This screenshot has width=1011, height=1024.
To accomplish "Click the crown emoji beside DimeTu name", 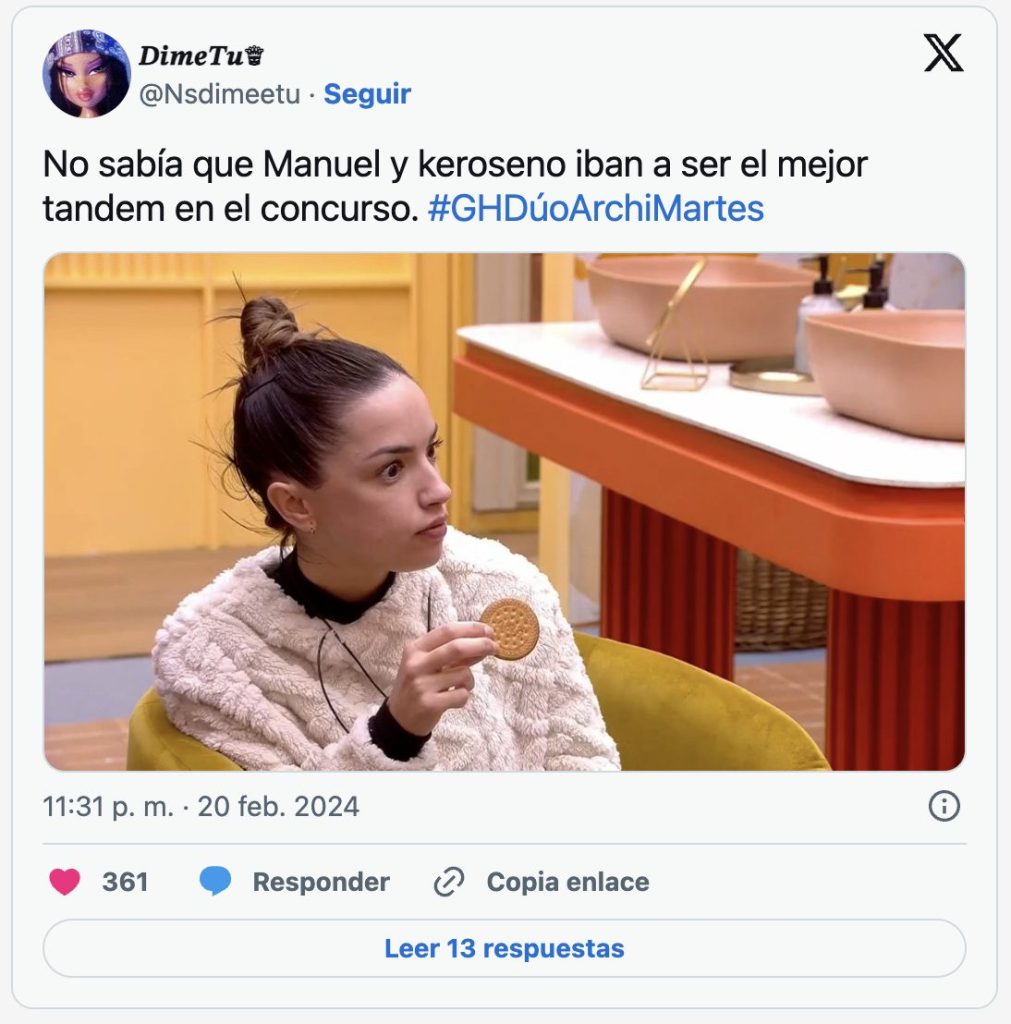I will click(x=255, y=56).
